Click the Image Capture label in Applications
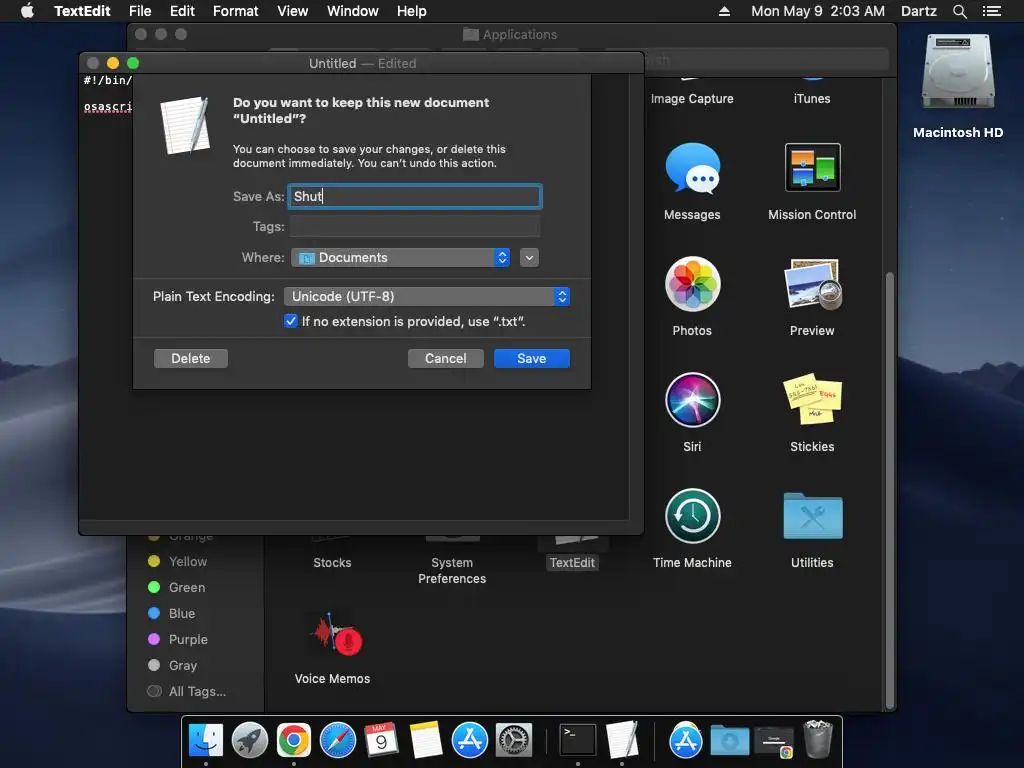Image resolution: width=1024 pixels, height=768 pixels. click(x=692, y=99)
